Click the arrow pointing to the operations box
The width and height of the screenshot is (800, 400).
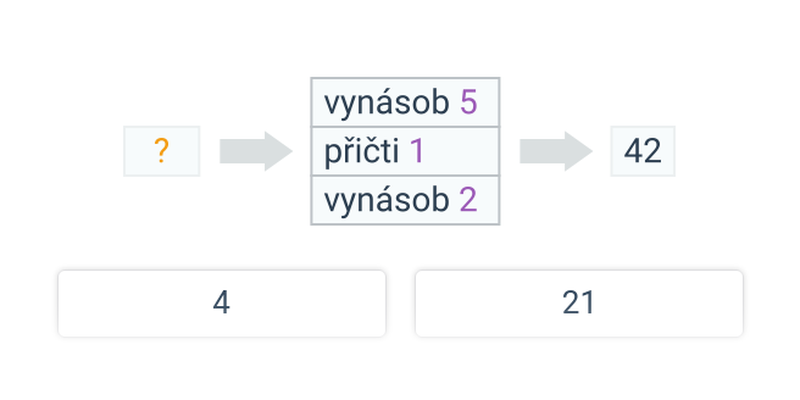[x=255, y=151]
